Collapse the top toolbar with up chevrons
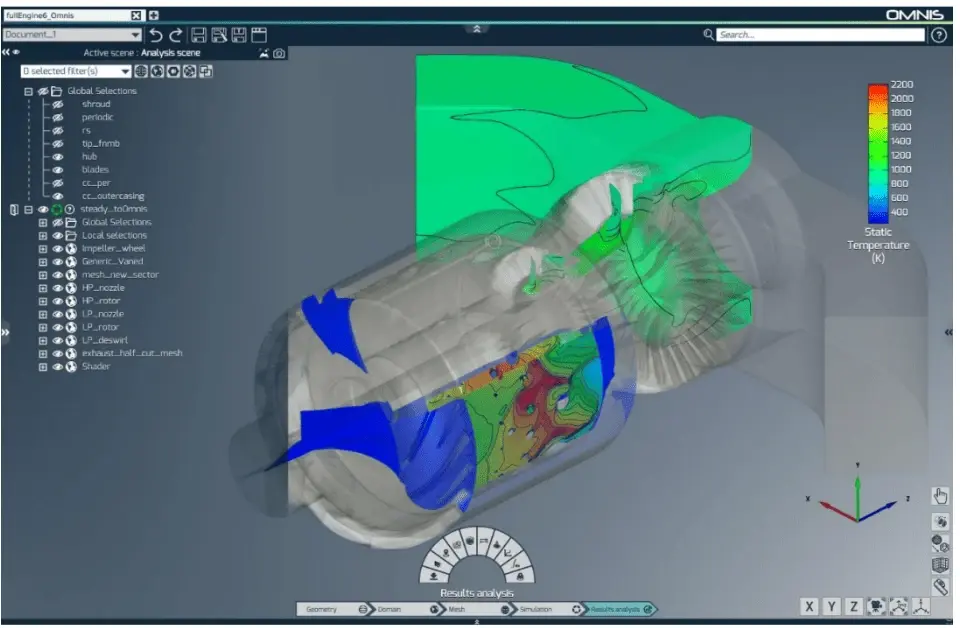The height and width of the screenshot is (628, 960). point(477,29)
